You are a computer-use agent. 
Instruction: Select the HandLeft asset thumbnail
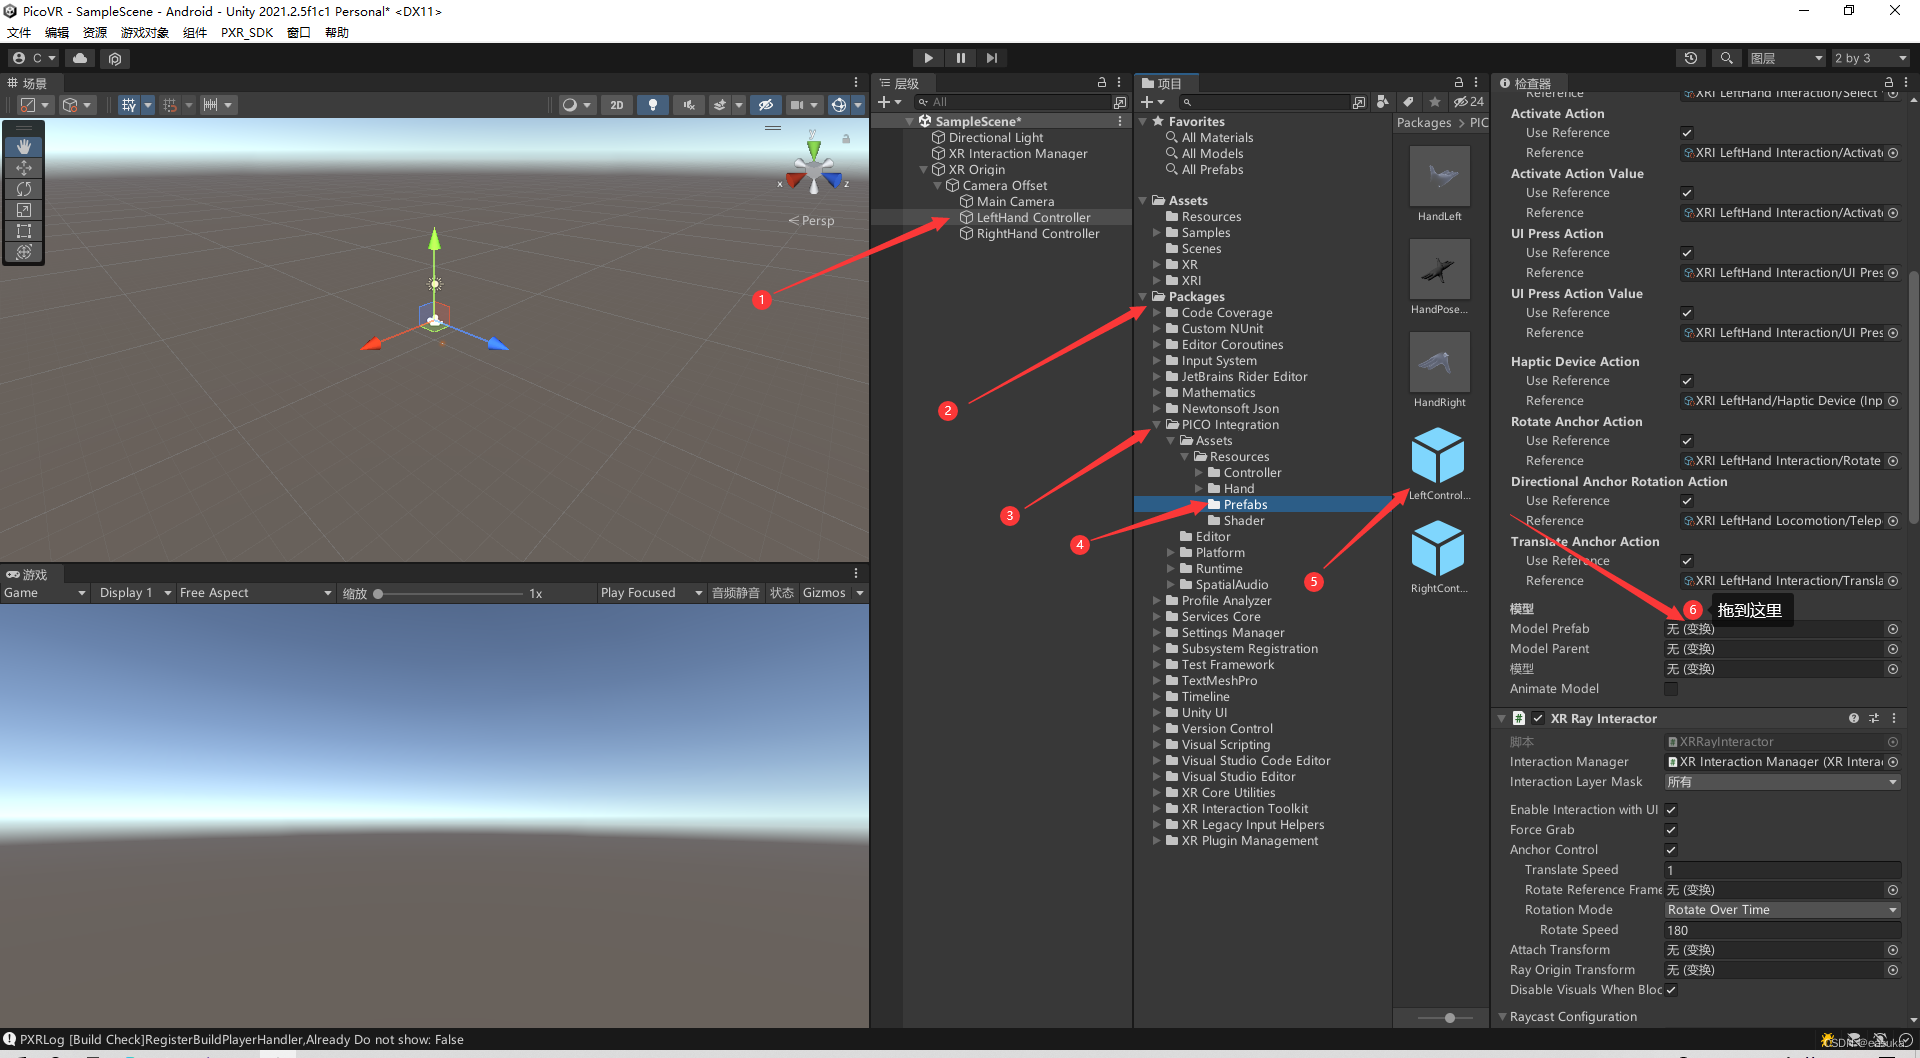pos(1439,177)
